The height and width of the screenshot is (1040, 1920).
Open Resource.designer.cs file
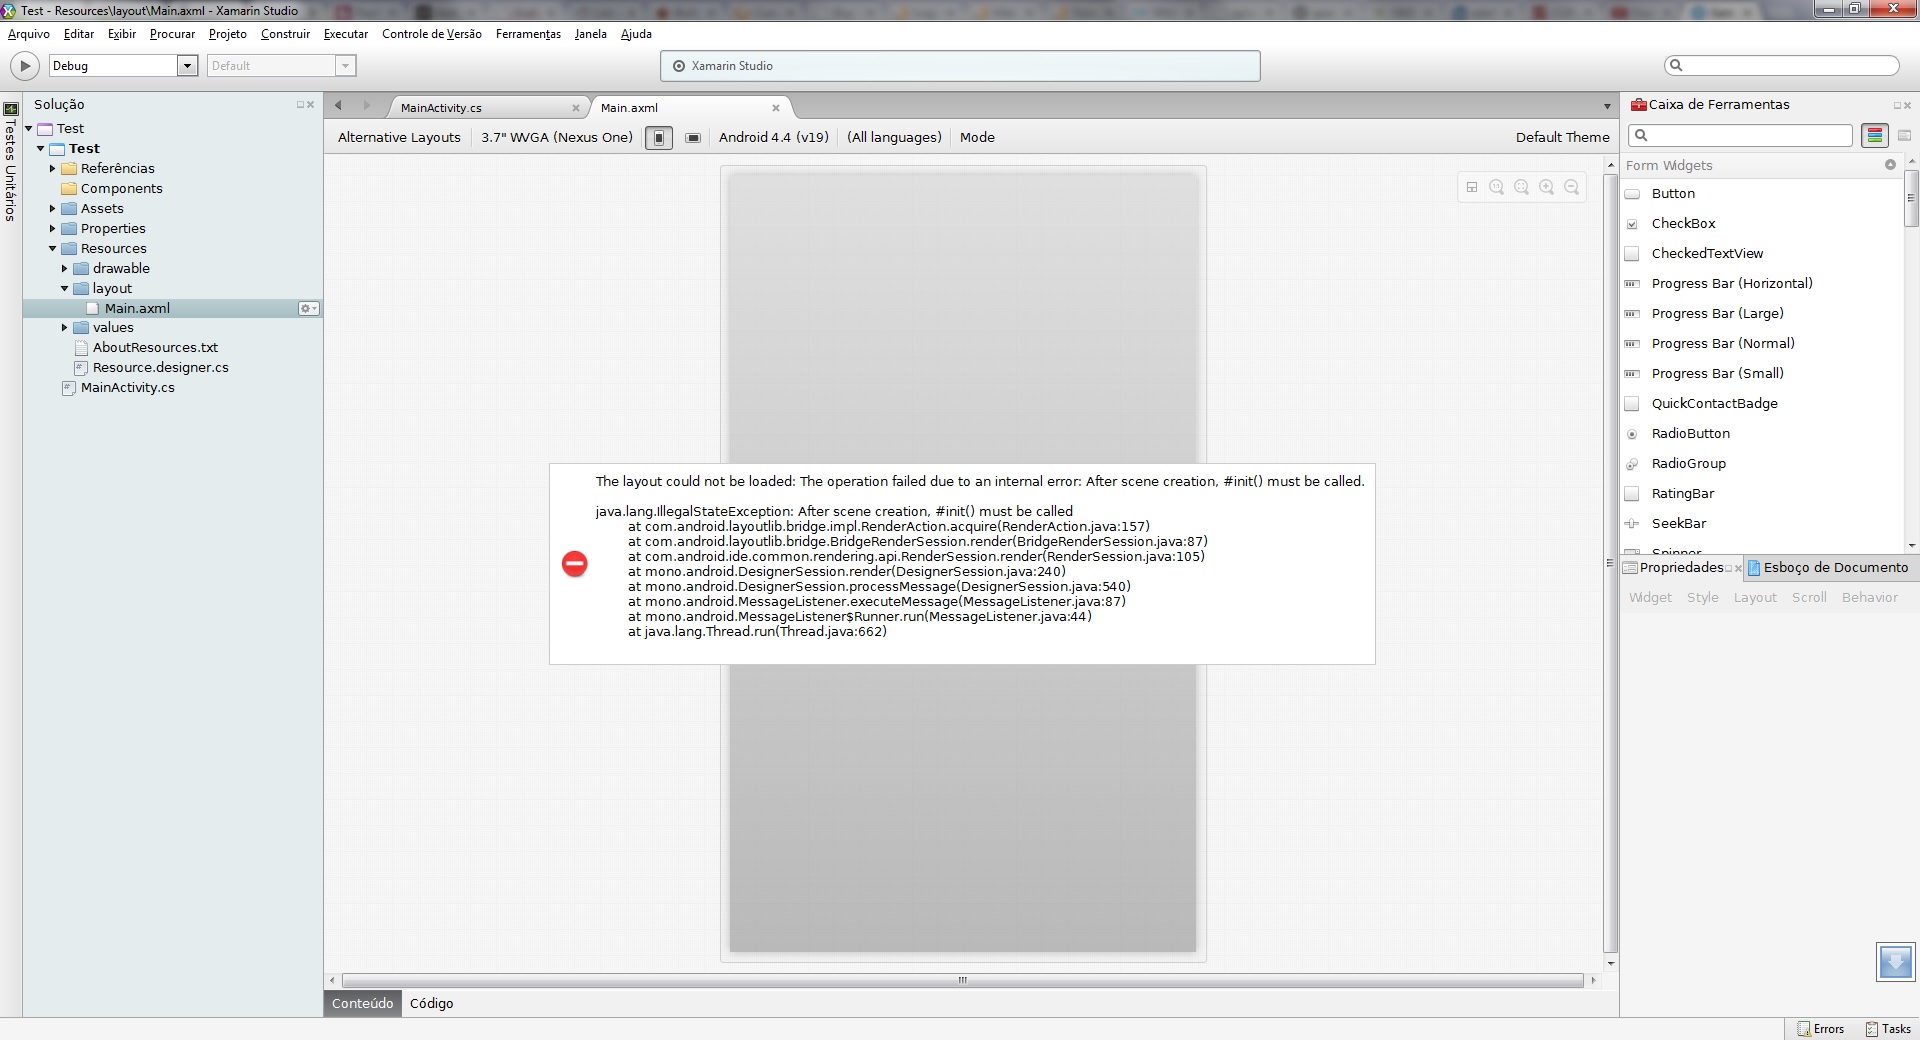[x=160, y=368]
